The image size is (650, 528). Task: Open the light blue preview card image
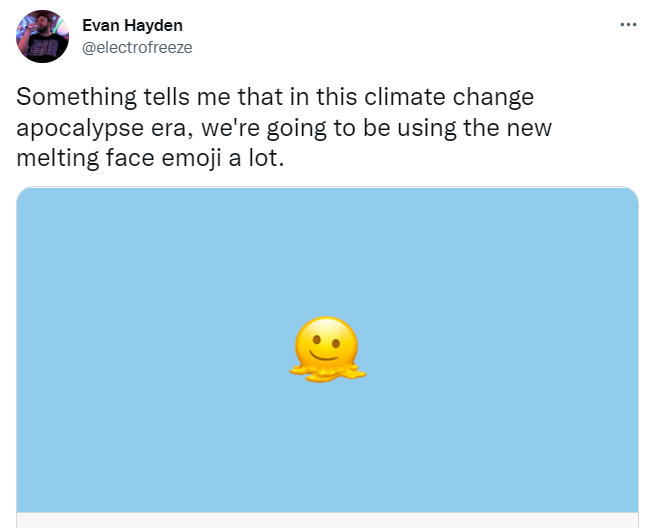327,350
